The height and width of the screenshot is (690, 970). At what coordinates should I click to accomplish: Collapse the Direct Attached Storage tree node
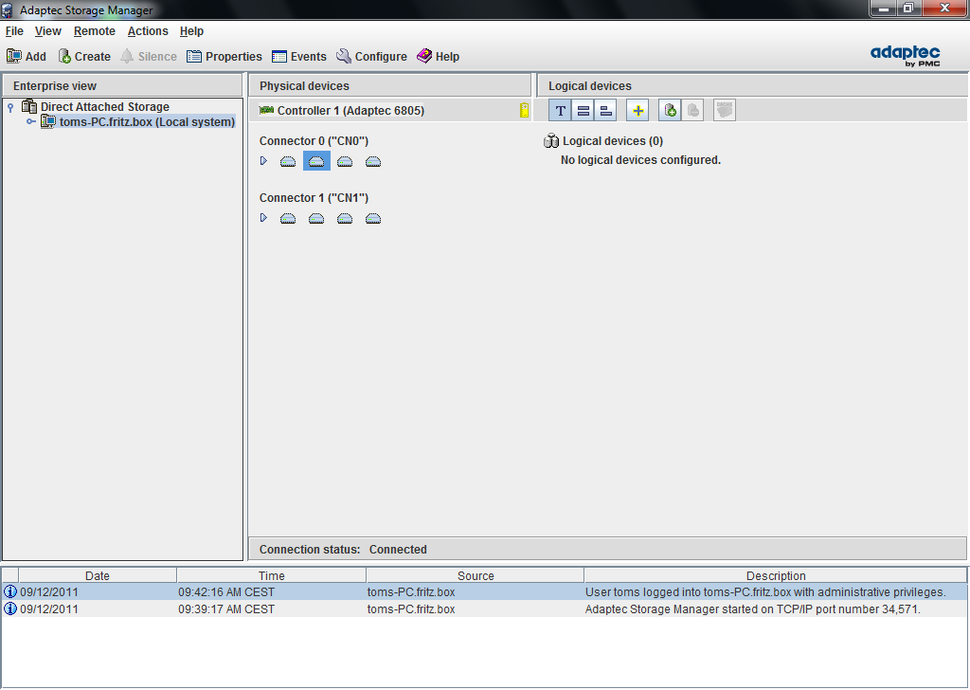(x=11, y=108)
